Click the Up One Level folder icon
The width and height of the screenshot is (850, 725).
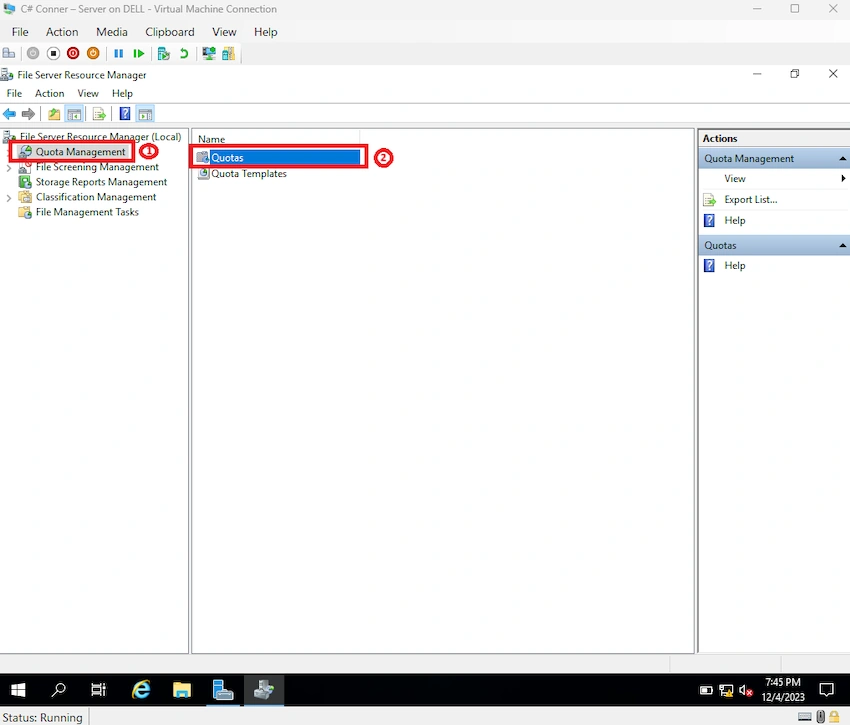coord(54,114)
